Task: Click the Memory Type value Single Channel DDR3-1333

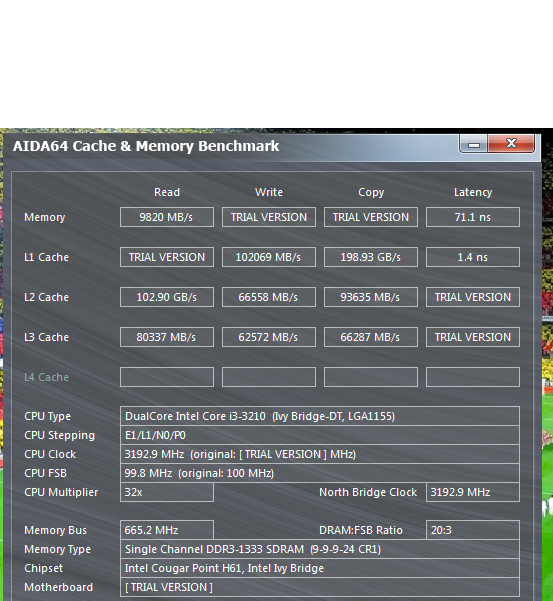Action: tap(320, 549)
